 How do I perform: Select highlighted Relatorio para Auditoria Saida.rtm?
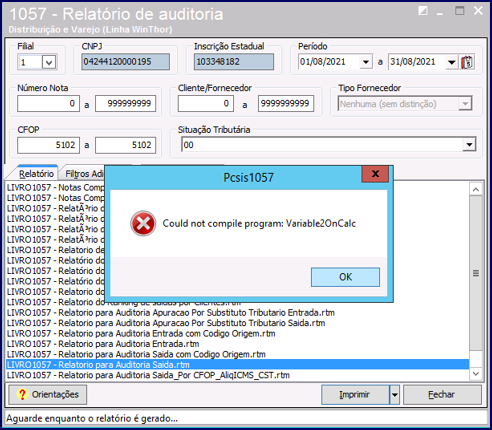click(237, 365)
